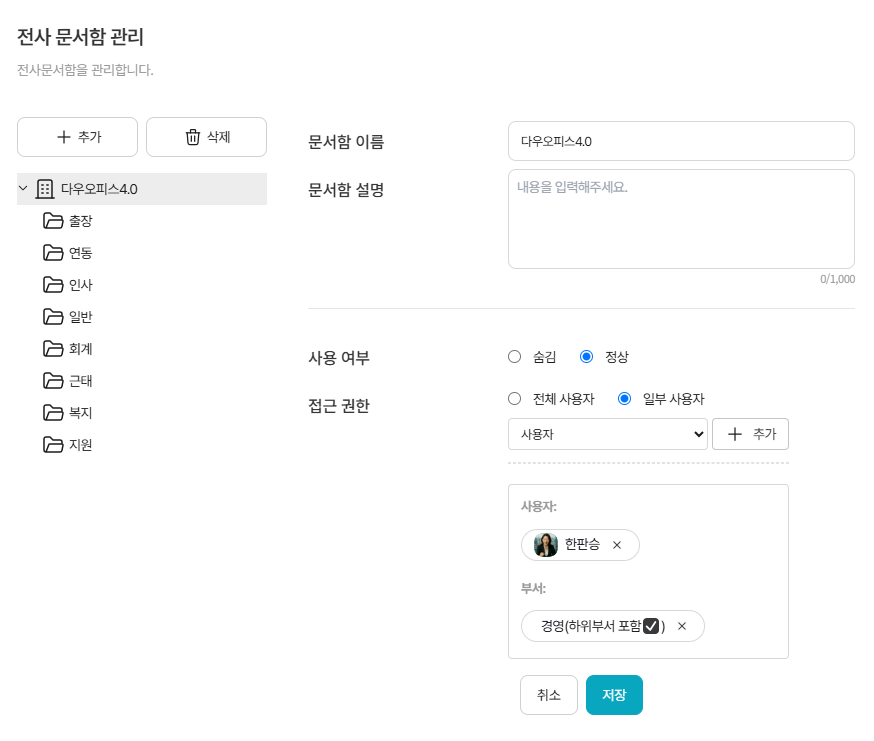Remove 경영 department with the X icon
This screenshot has height=741, width=874.
click(682, 626)
